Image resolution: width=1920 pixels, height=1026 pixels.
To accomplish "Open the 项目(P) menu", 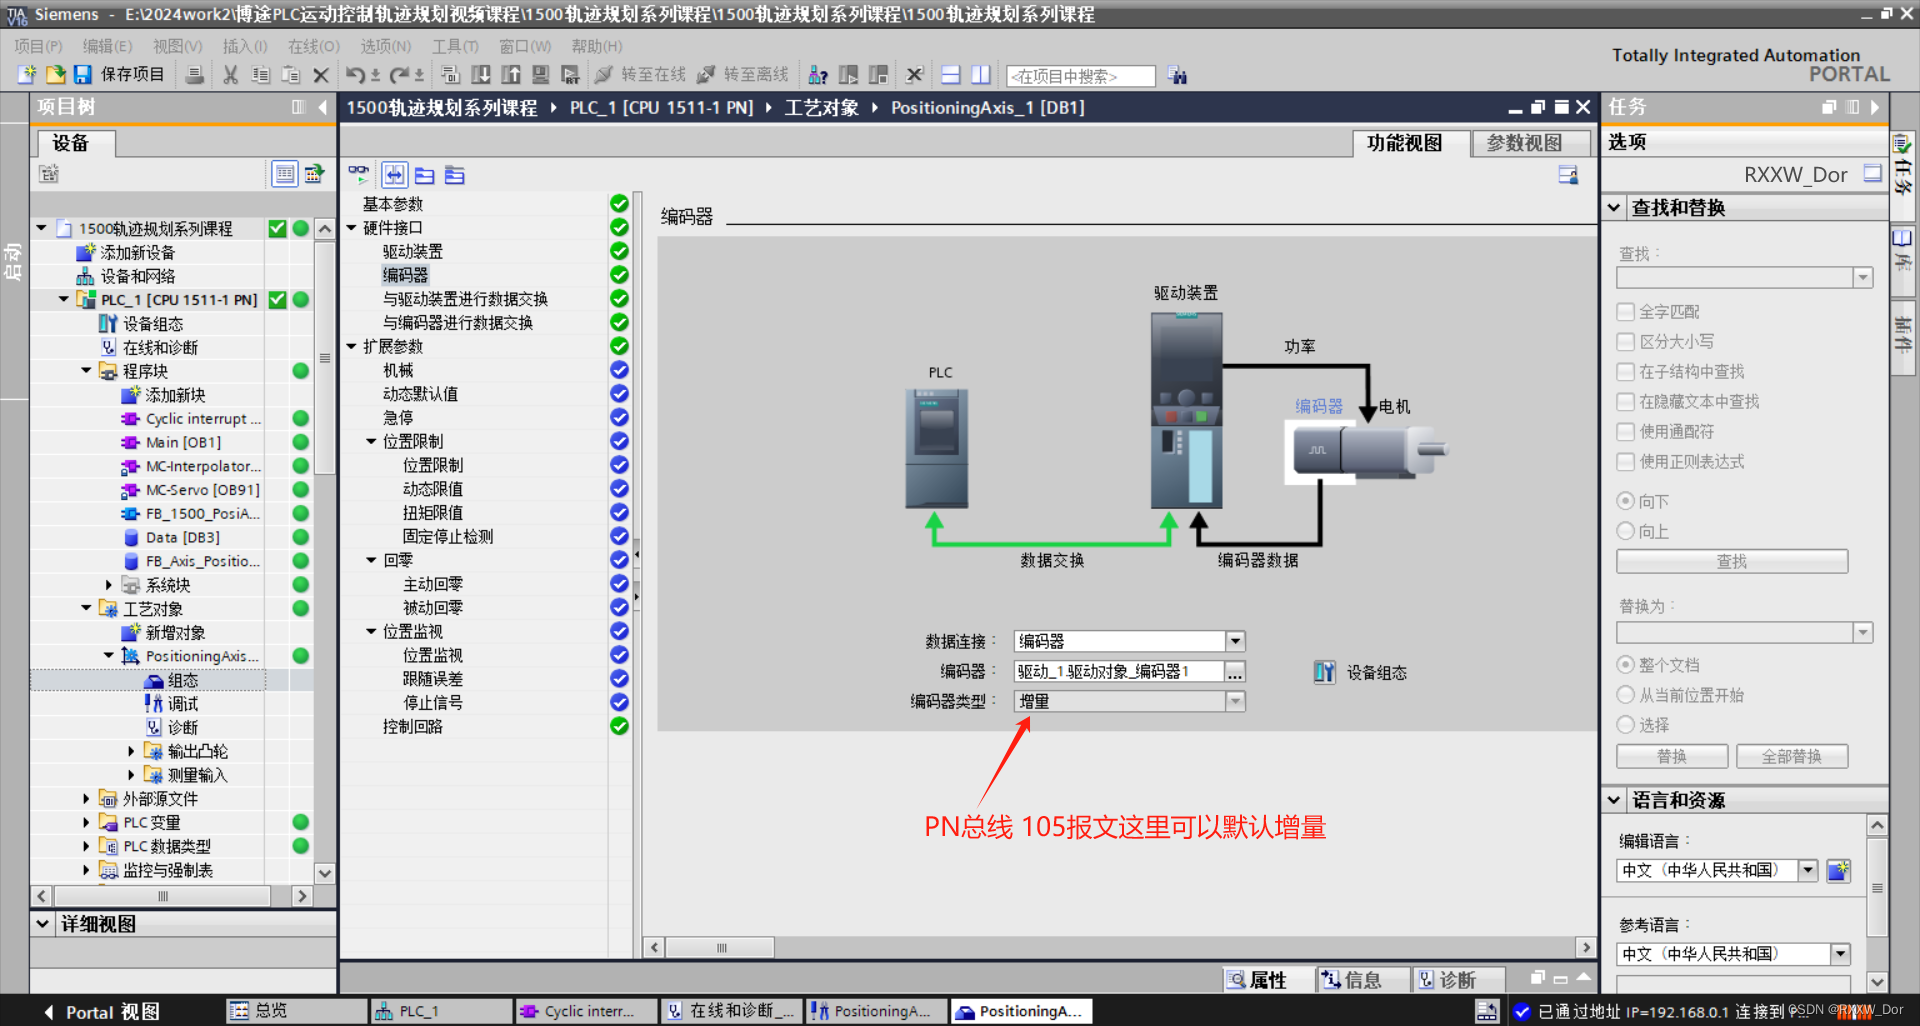I will pos(38,46).
